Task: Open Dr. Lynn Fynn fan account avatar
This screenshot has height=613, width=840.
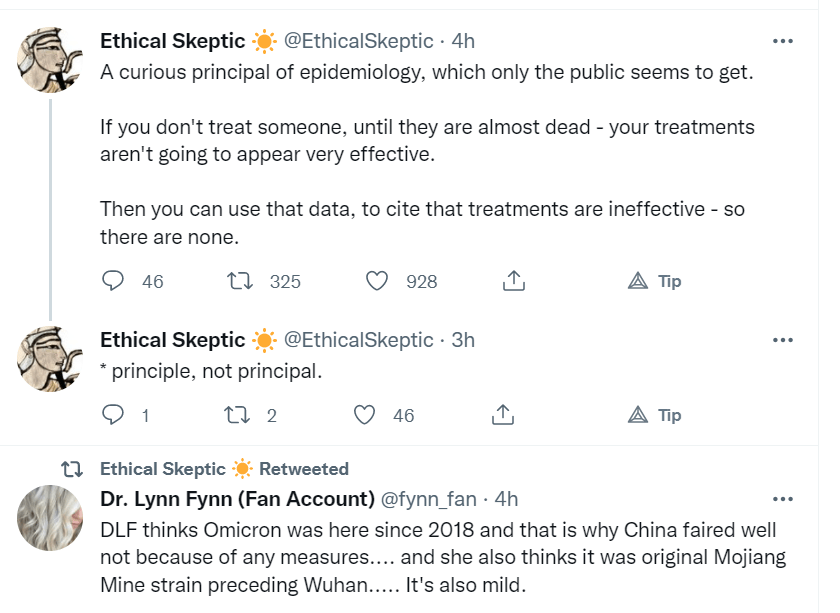Action: coord(48,517)
